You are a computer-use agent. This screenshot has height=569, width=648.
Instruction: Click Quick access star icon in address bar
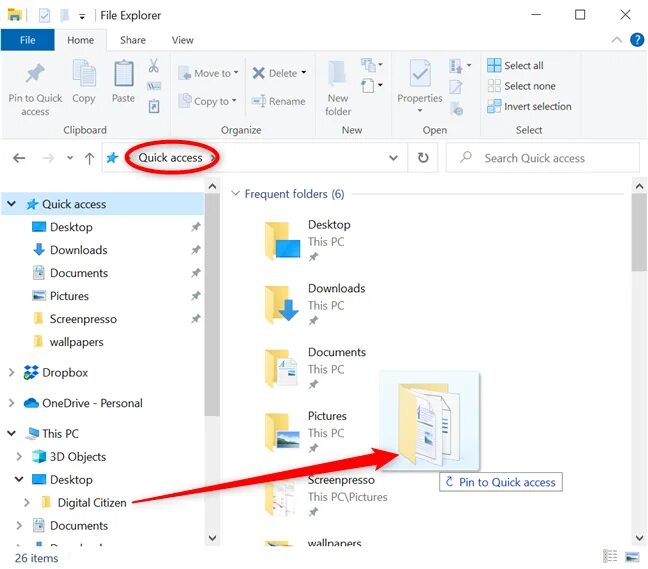(x=112, y=157)
